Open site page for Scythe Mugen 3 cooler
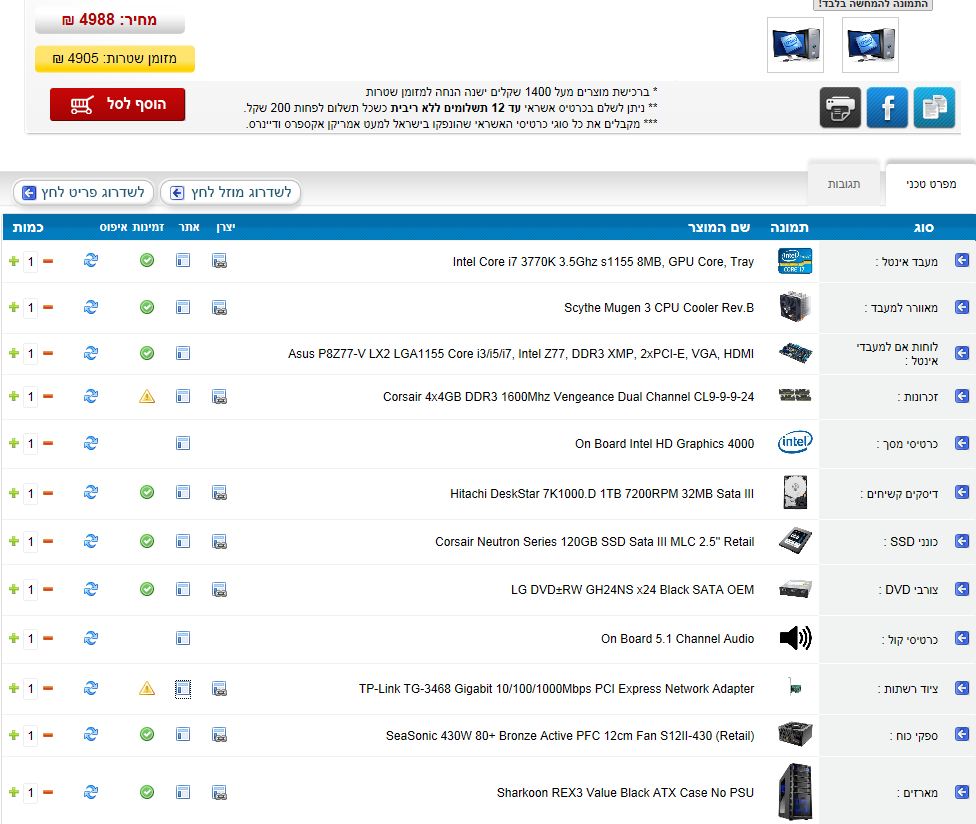The height and width of the screenshot is (824, 976). pos(183,307)
